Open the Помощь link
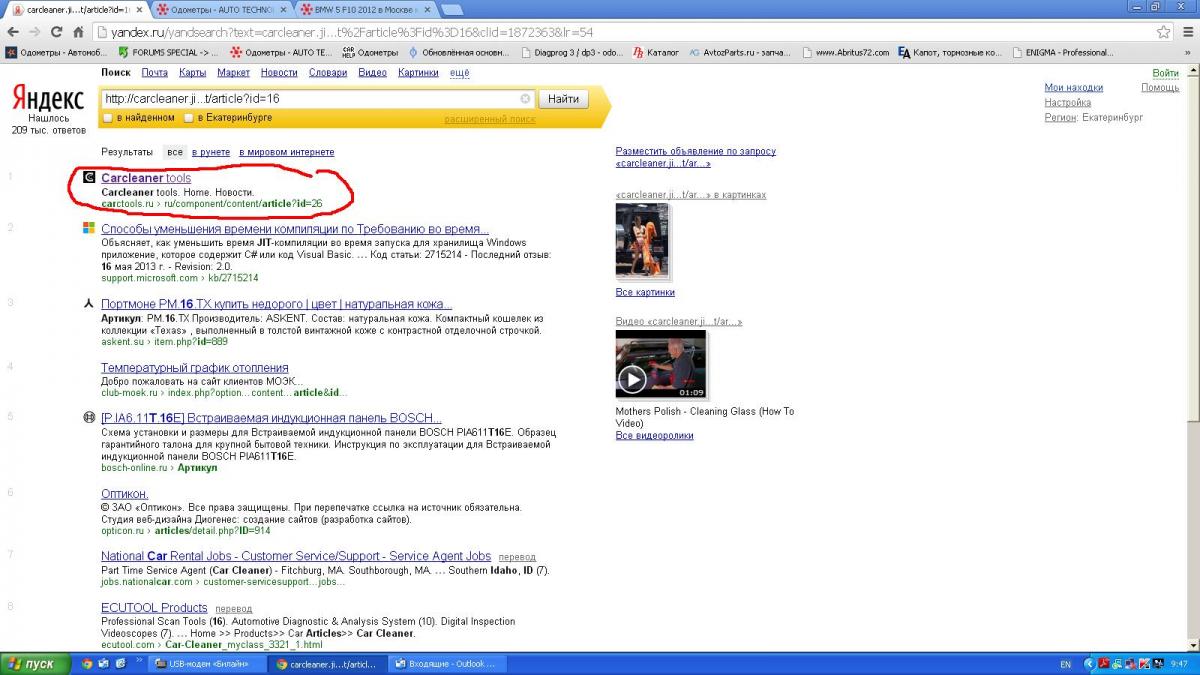This screenshot has width=1200, height=675. coord(1160,88)
